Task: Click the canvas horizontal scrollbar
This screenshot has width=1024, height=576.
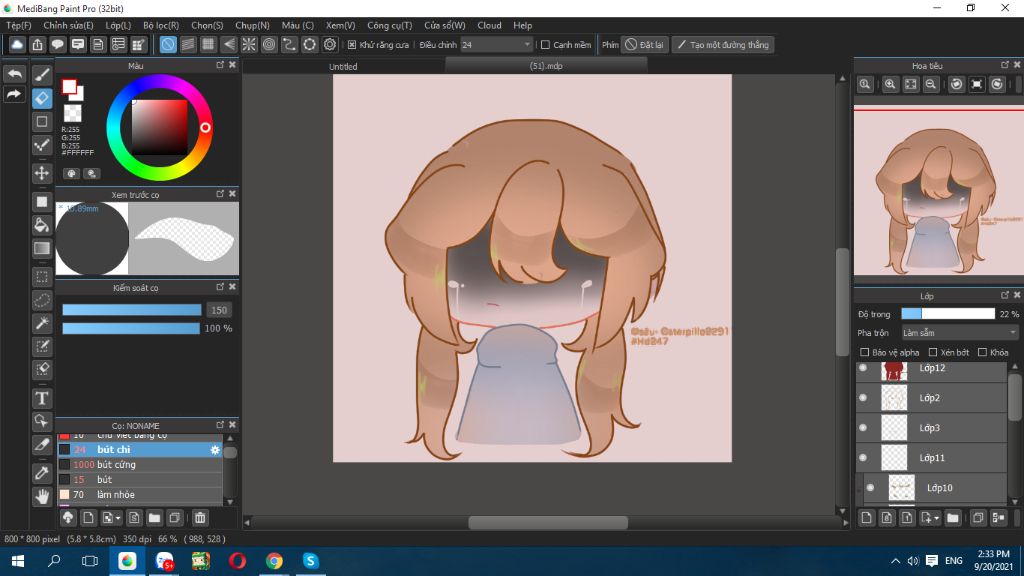Action: [x=548, y=522]
